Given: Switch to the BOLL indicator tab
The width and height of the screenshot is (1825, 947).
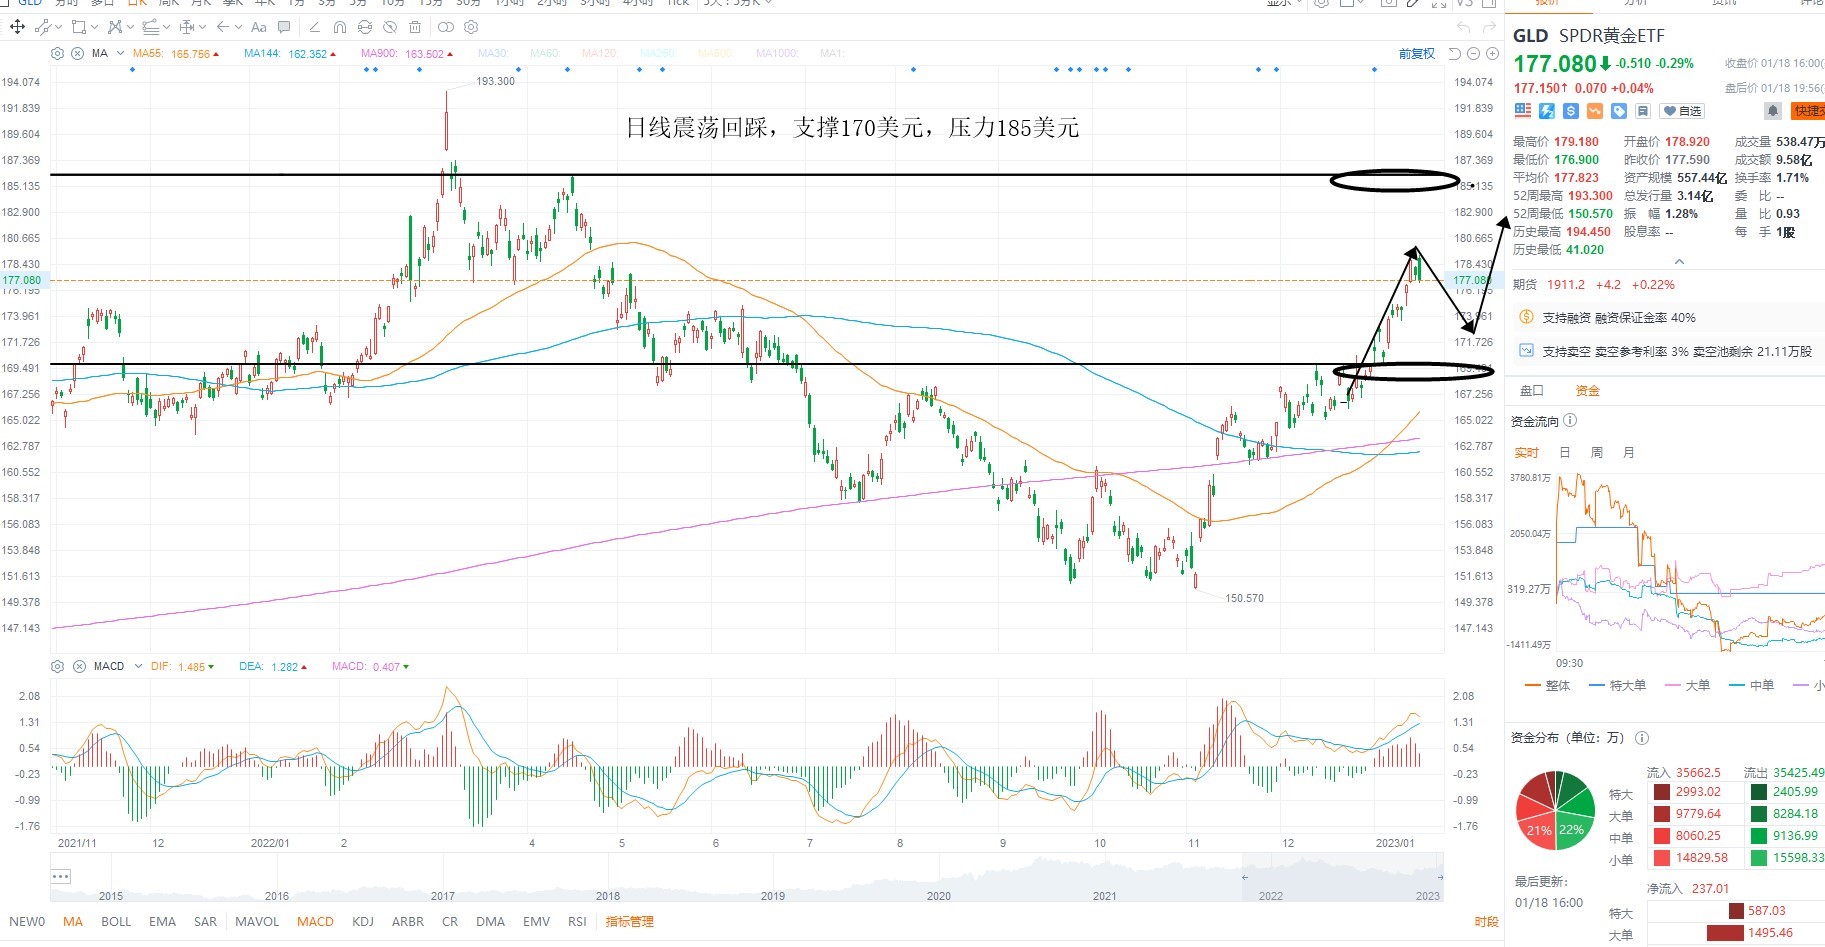Looking at the screenshot, I should pos(116,922).
